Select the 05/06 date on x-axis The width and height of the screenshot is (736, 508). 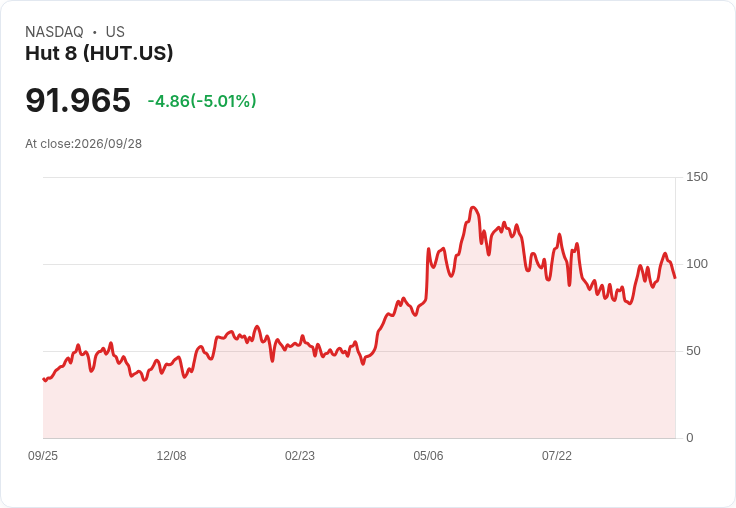[428, 455]
